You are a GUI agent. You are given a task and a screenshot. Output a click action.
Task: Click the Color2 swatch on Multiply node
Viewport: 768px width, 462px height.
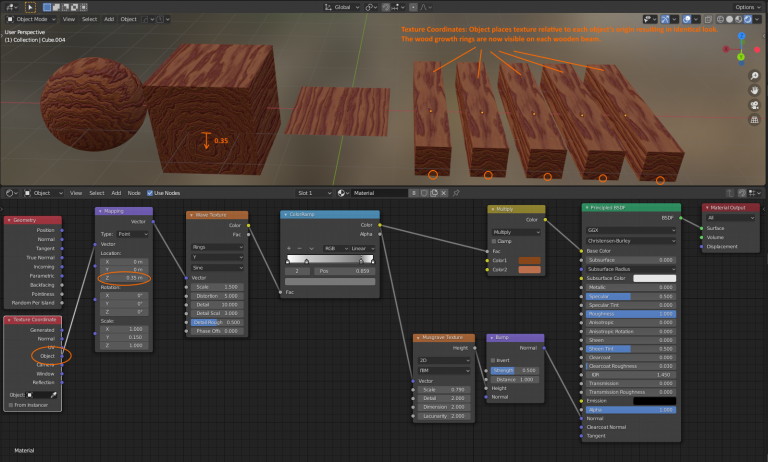point(530,270)
